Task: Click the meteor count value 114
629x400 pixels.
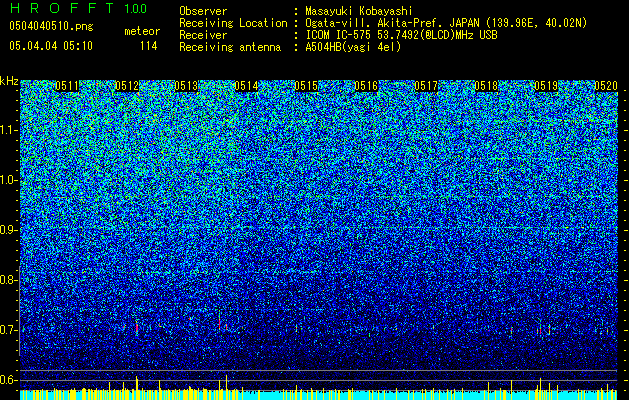Action: coord(148,46)
